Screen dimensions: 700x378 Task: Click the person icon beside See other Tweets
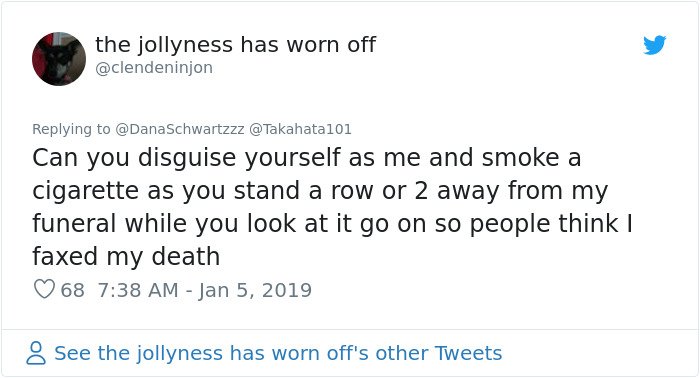[x=36, y=353]
